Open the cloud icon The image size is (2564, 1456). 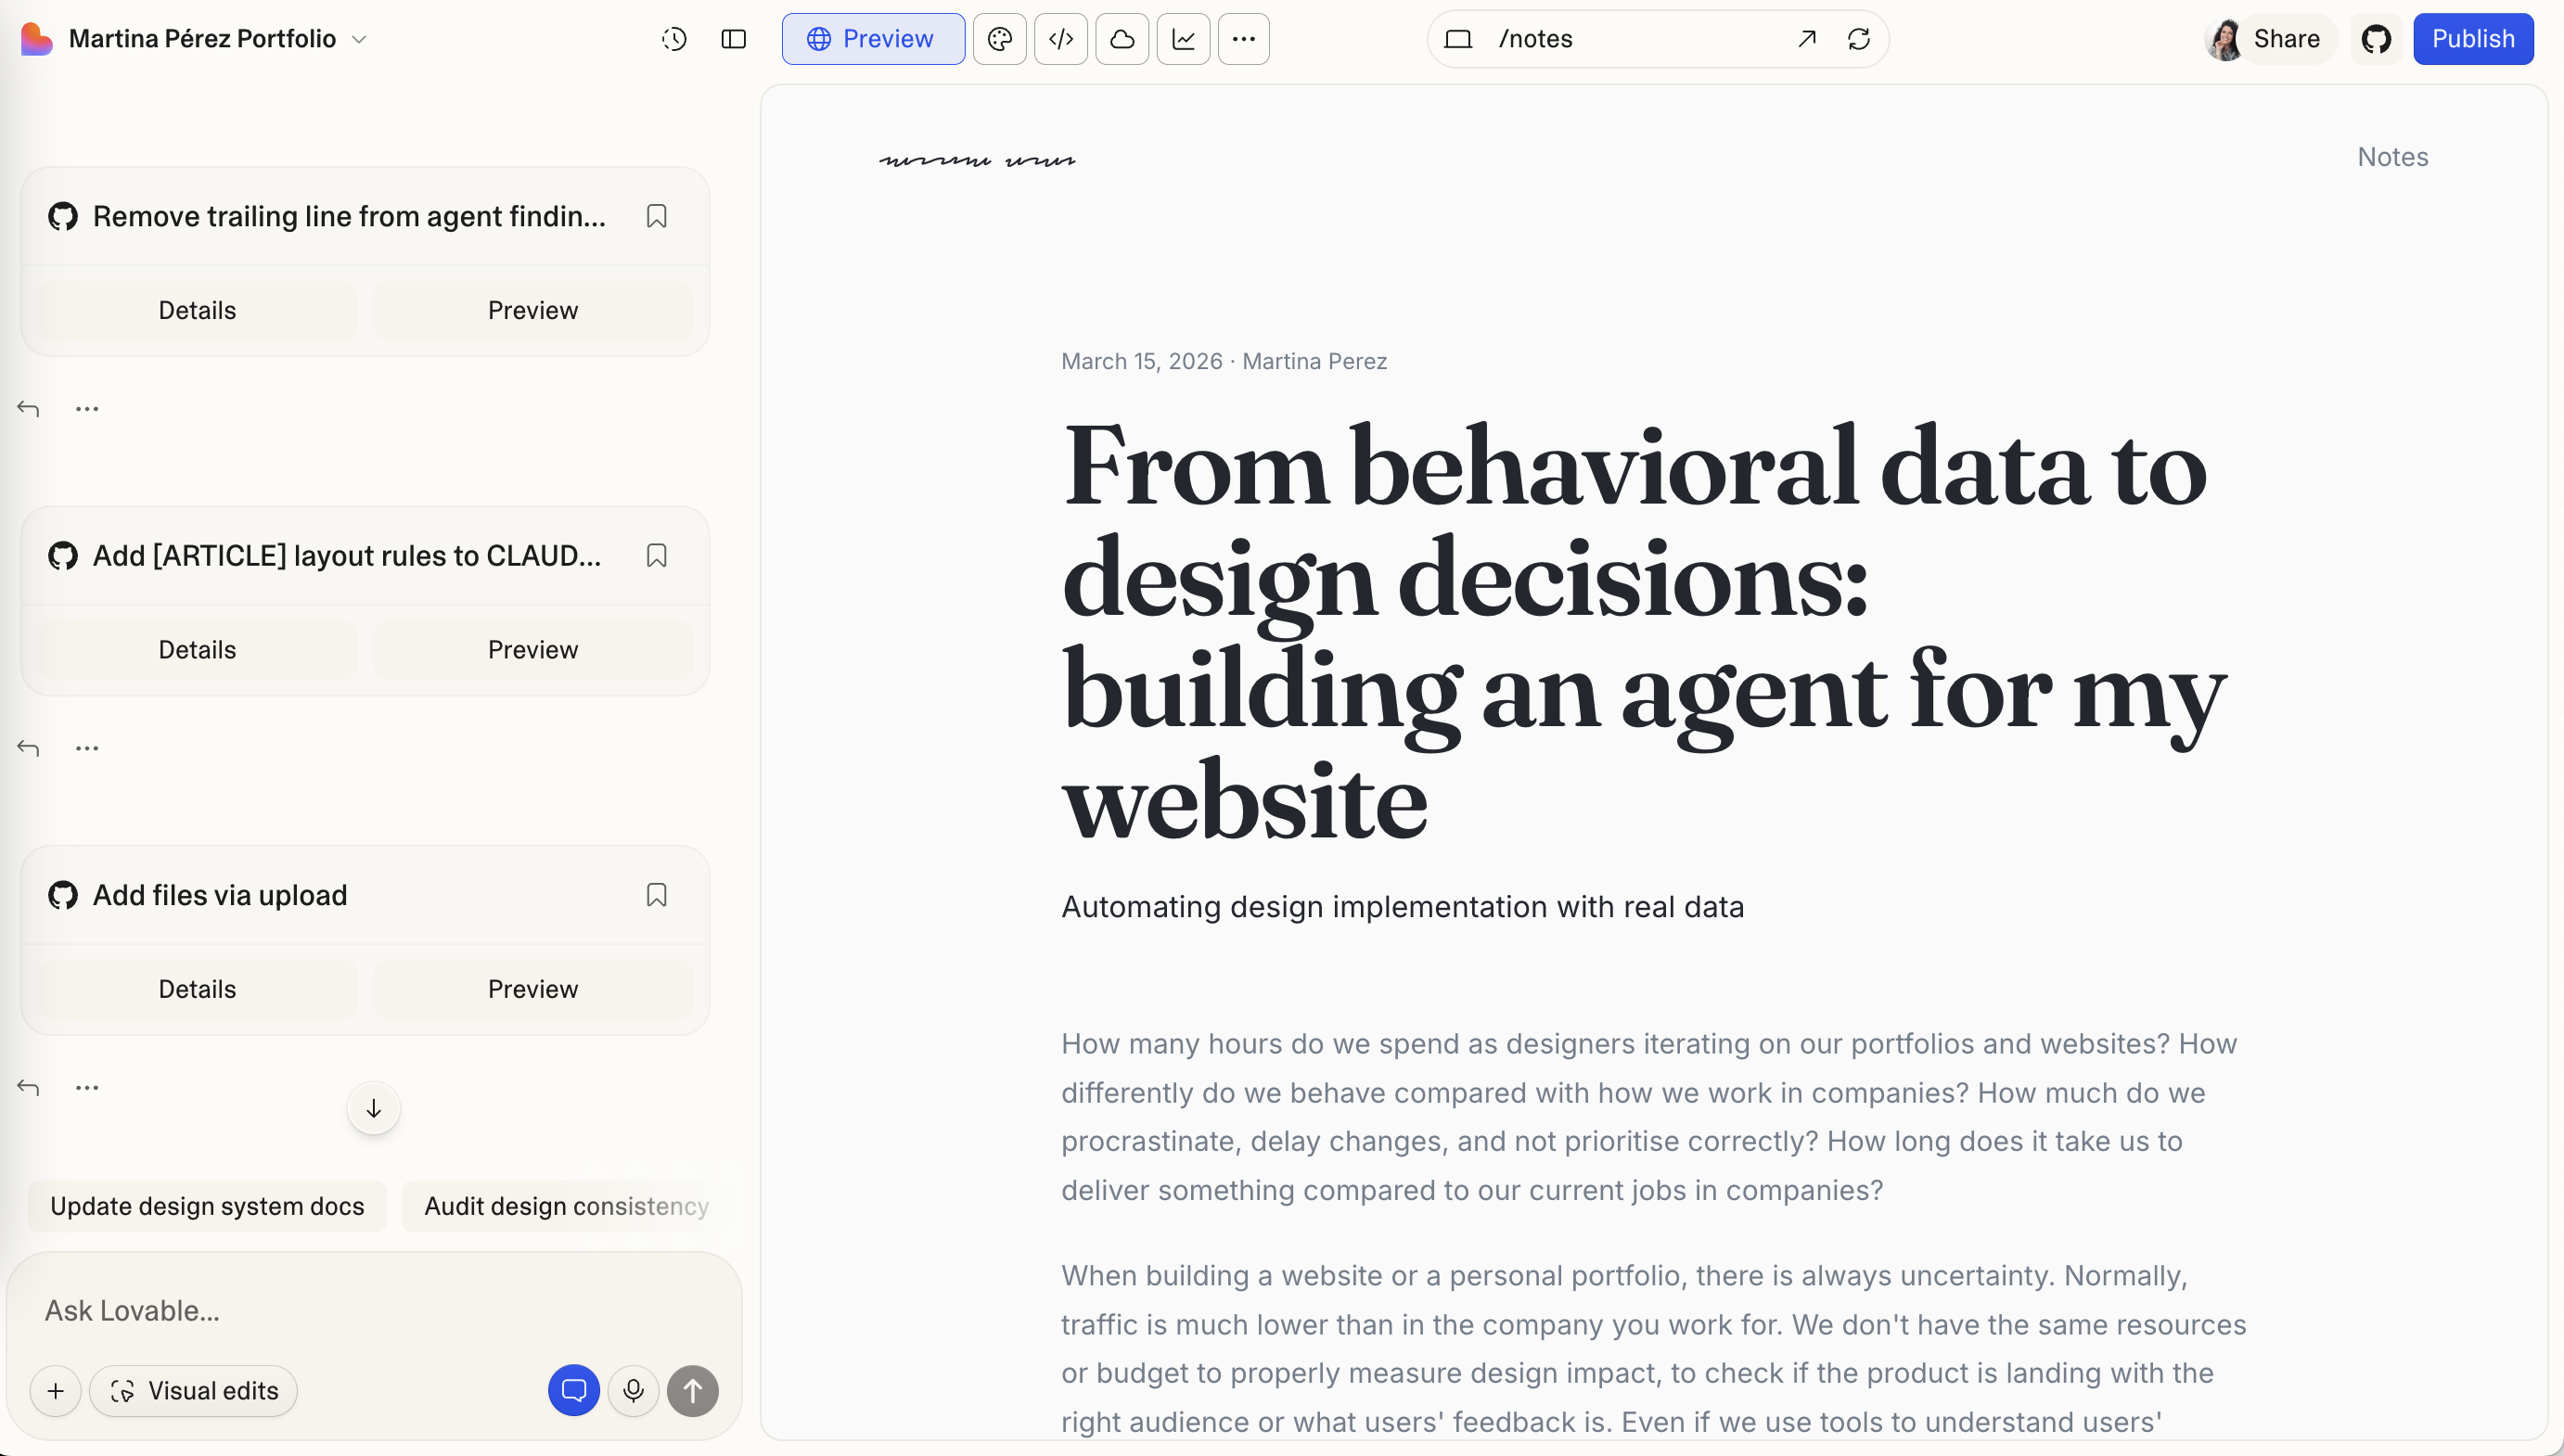coord(1122,39)
